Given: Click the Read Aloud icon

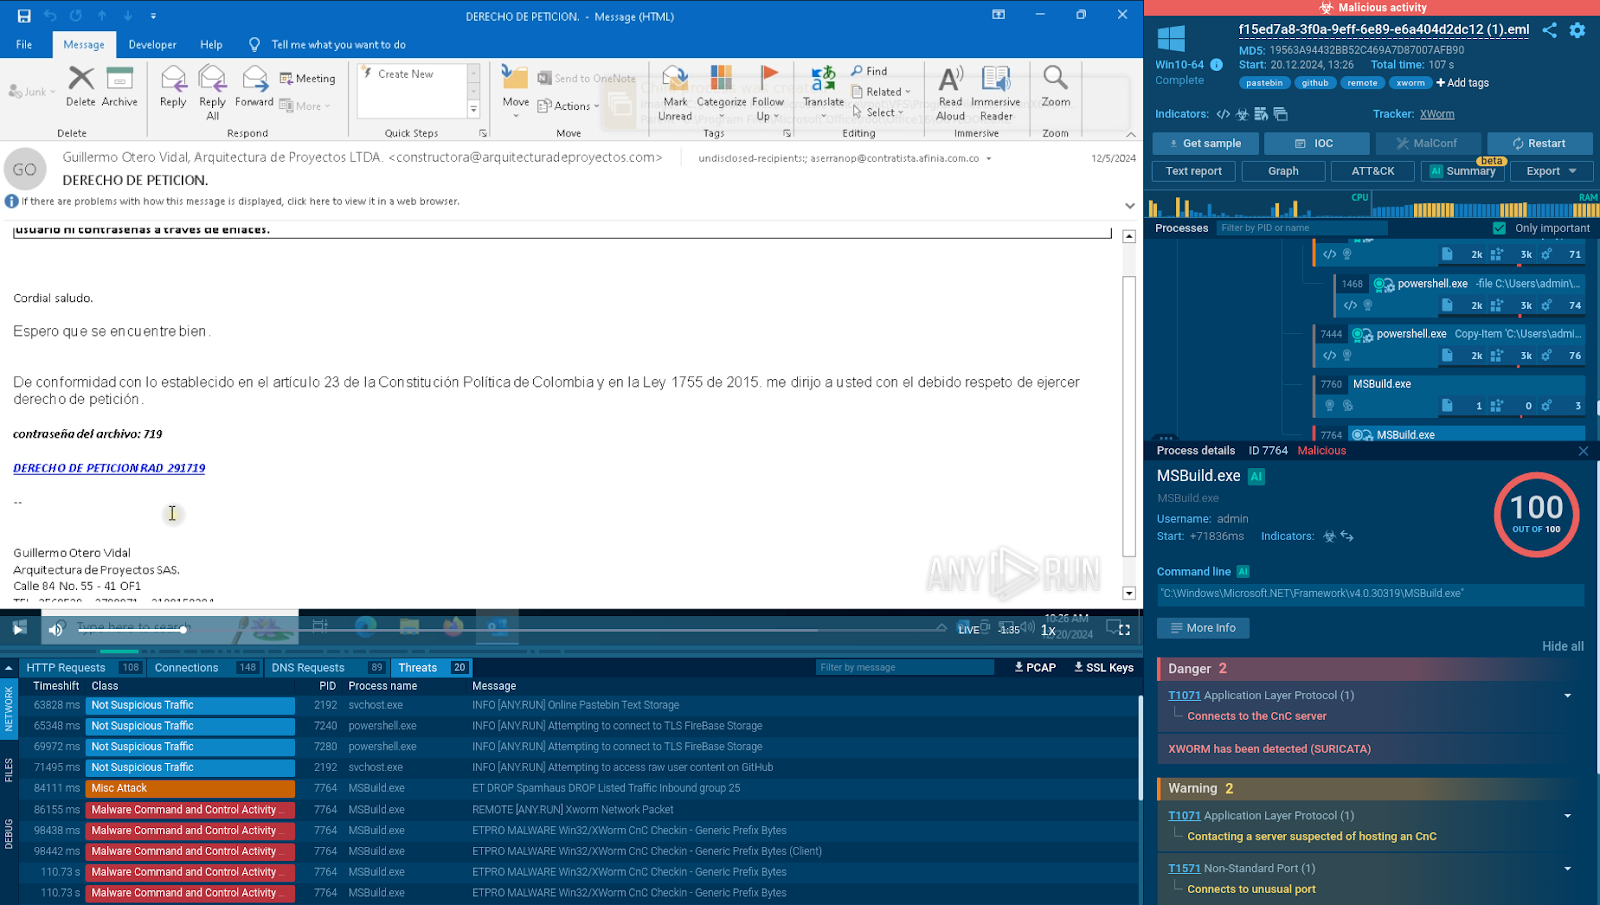Looking at the screenshot, I should click(951, 78).
